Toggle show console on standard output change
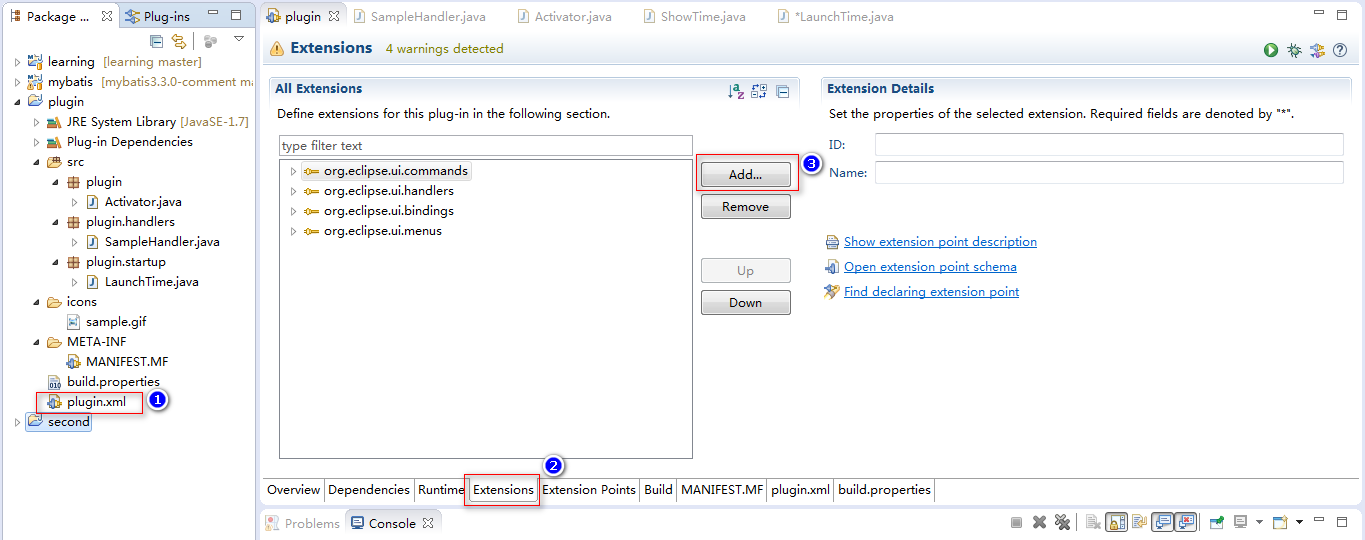Screen dimensions: 1365x540 pyautogui.click(x=1162, y=522)
